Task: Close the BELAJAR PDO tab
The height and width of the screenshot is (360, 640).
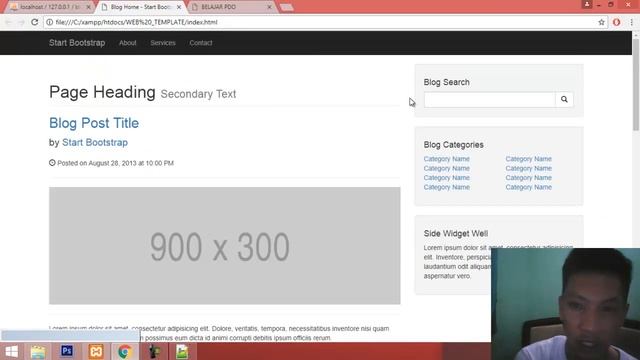Action: click(269, 7)
